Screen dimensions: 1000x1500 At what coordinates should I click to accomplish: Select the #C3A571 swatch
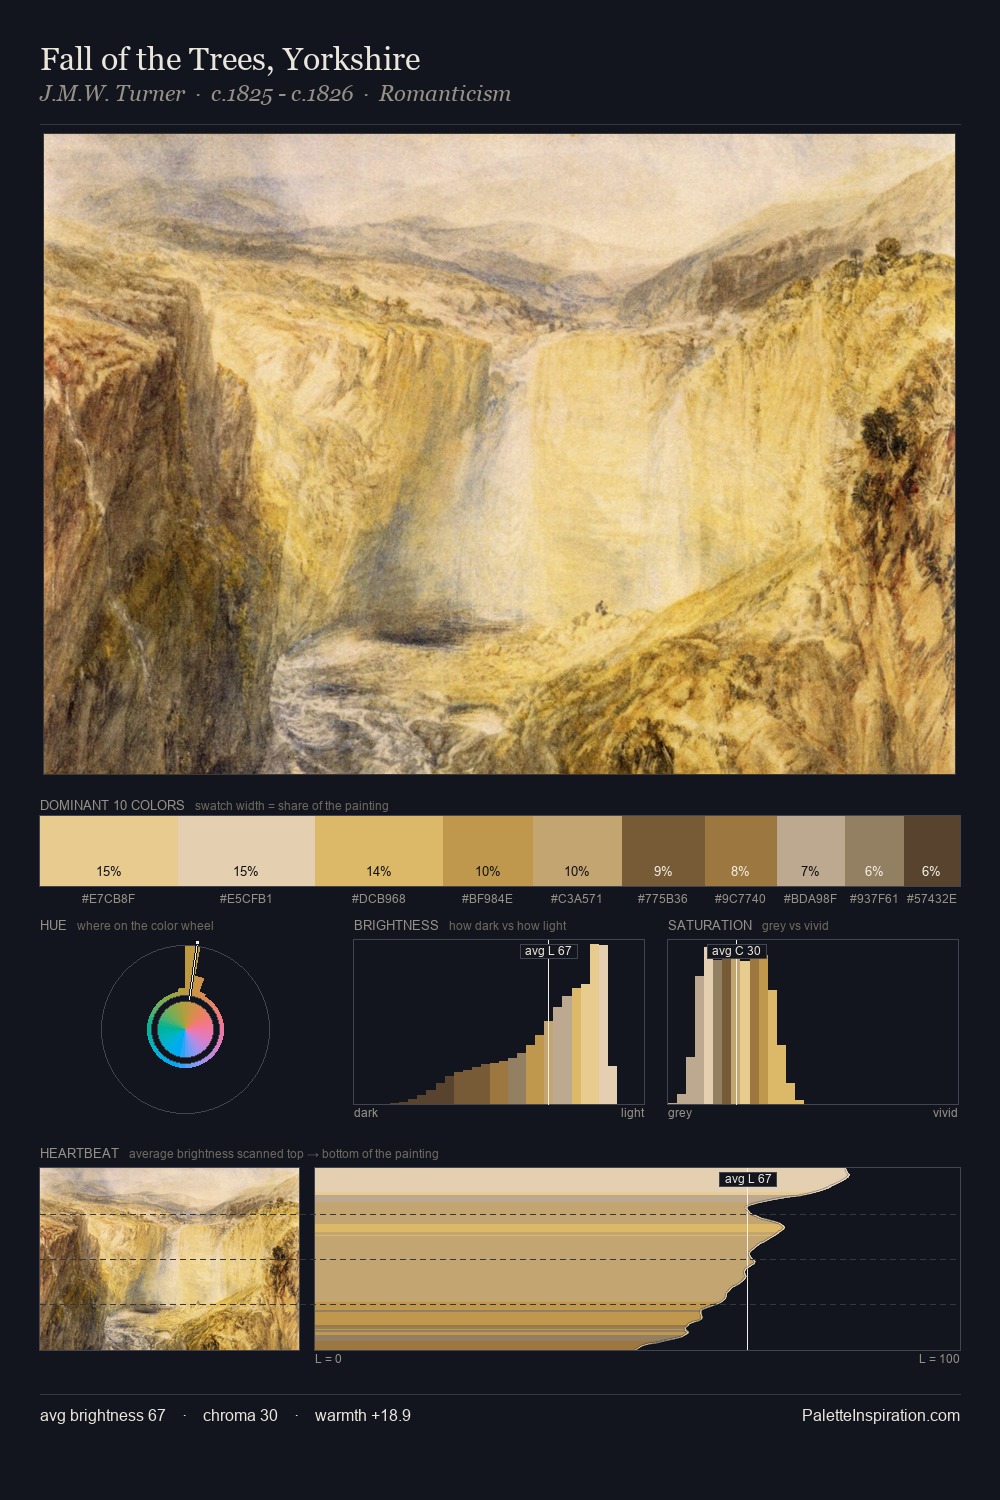click(x=577, y=851)
